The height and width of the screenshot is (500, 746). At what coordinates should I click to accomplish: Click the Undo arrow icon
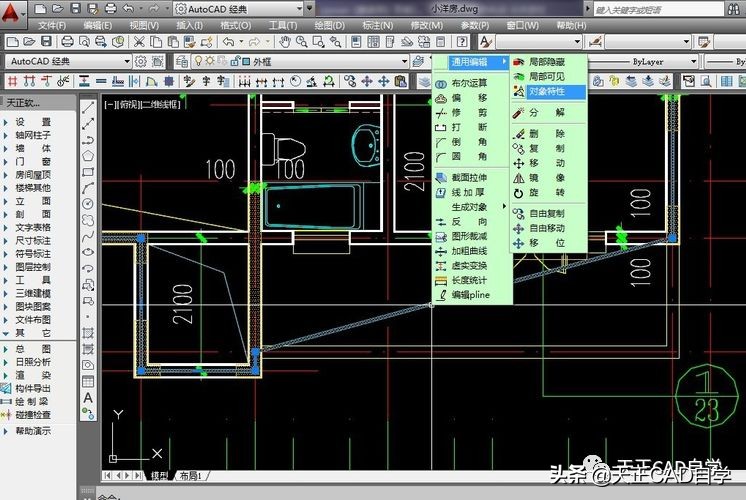[229, 42]
